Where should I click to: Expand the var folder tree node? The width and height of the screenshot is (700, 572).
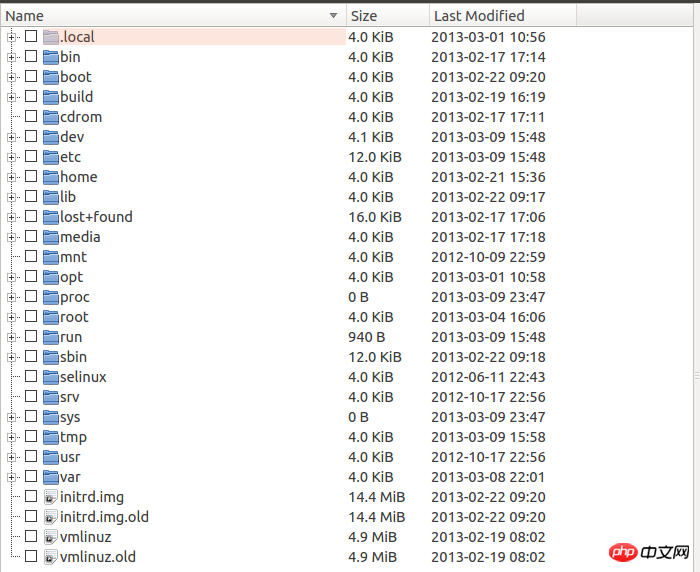[11, 478]
